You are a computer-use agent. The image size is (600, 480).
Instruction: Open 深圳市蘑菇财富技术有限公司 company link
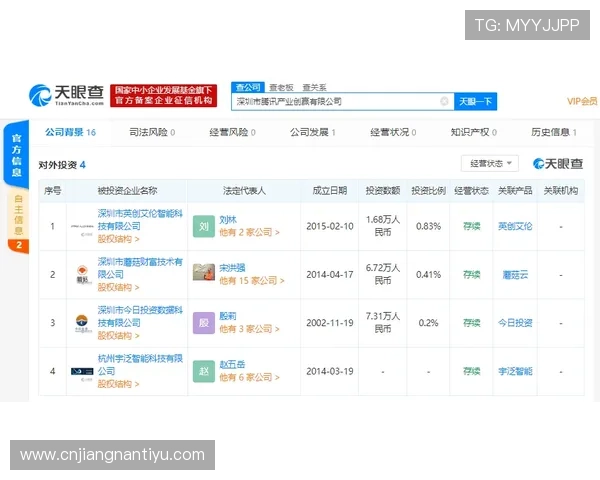pyautogui.click(x=140, y=268)
